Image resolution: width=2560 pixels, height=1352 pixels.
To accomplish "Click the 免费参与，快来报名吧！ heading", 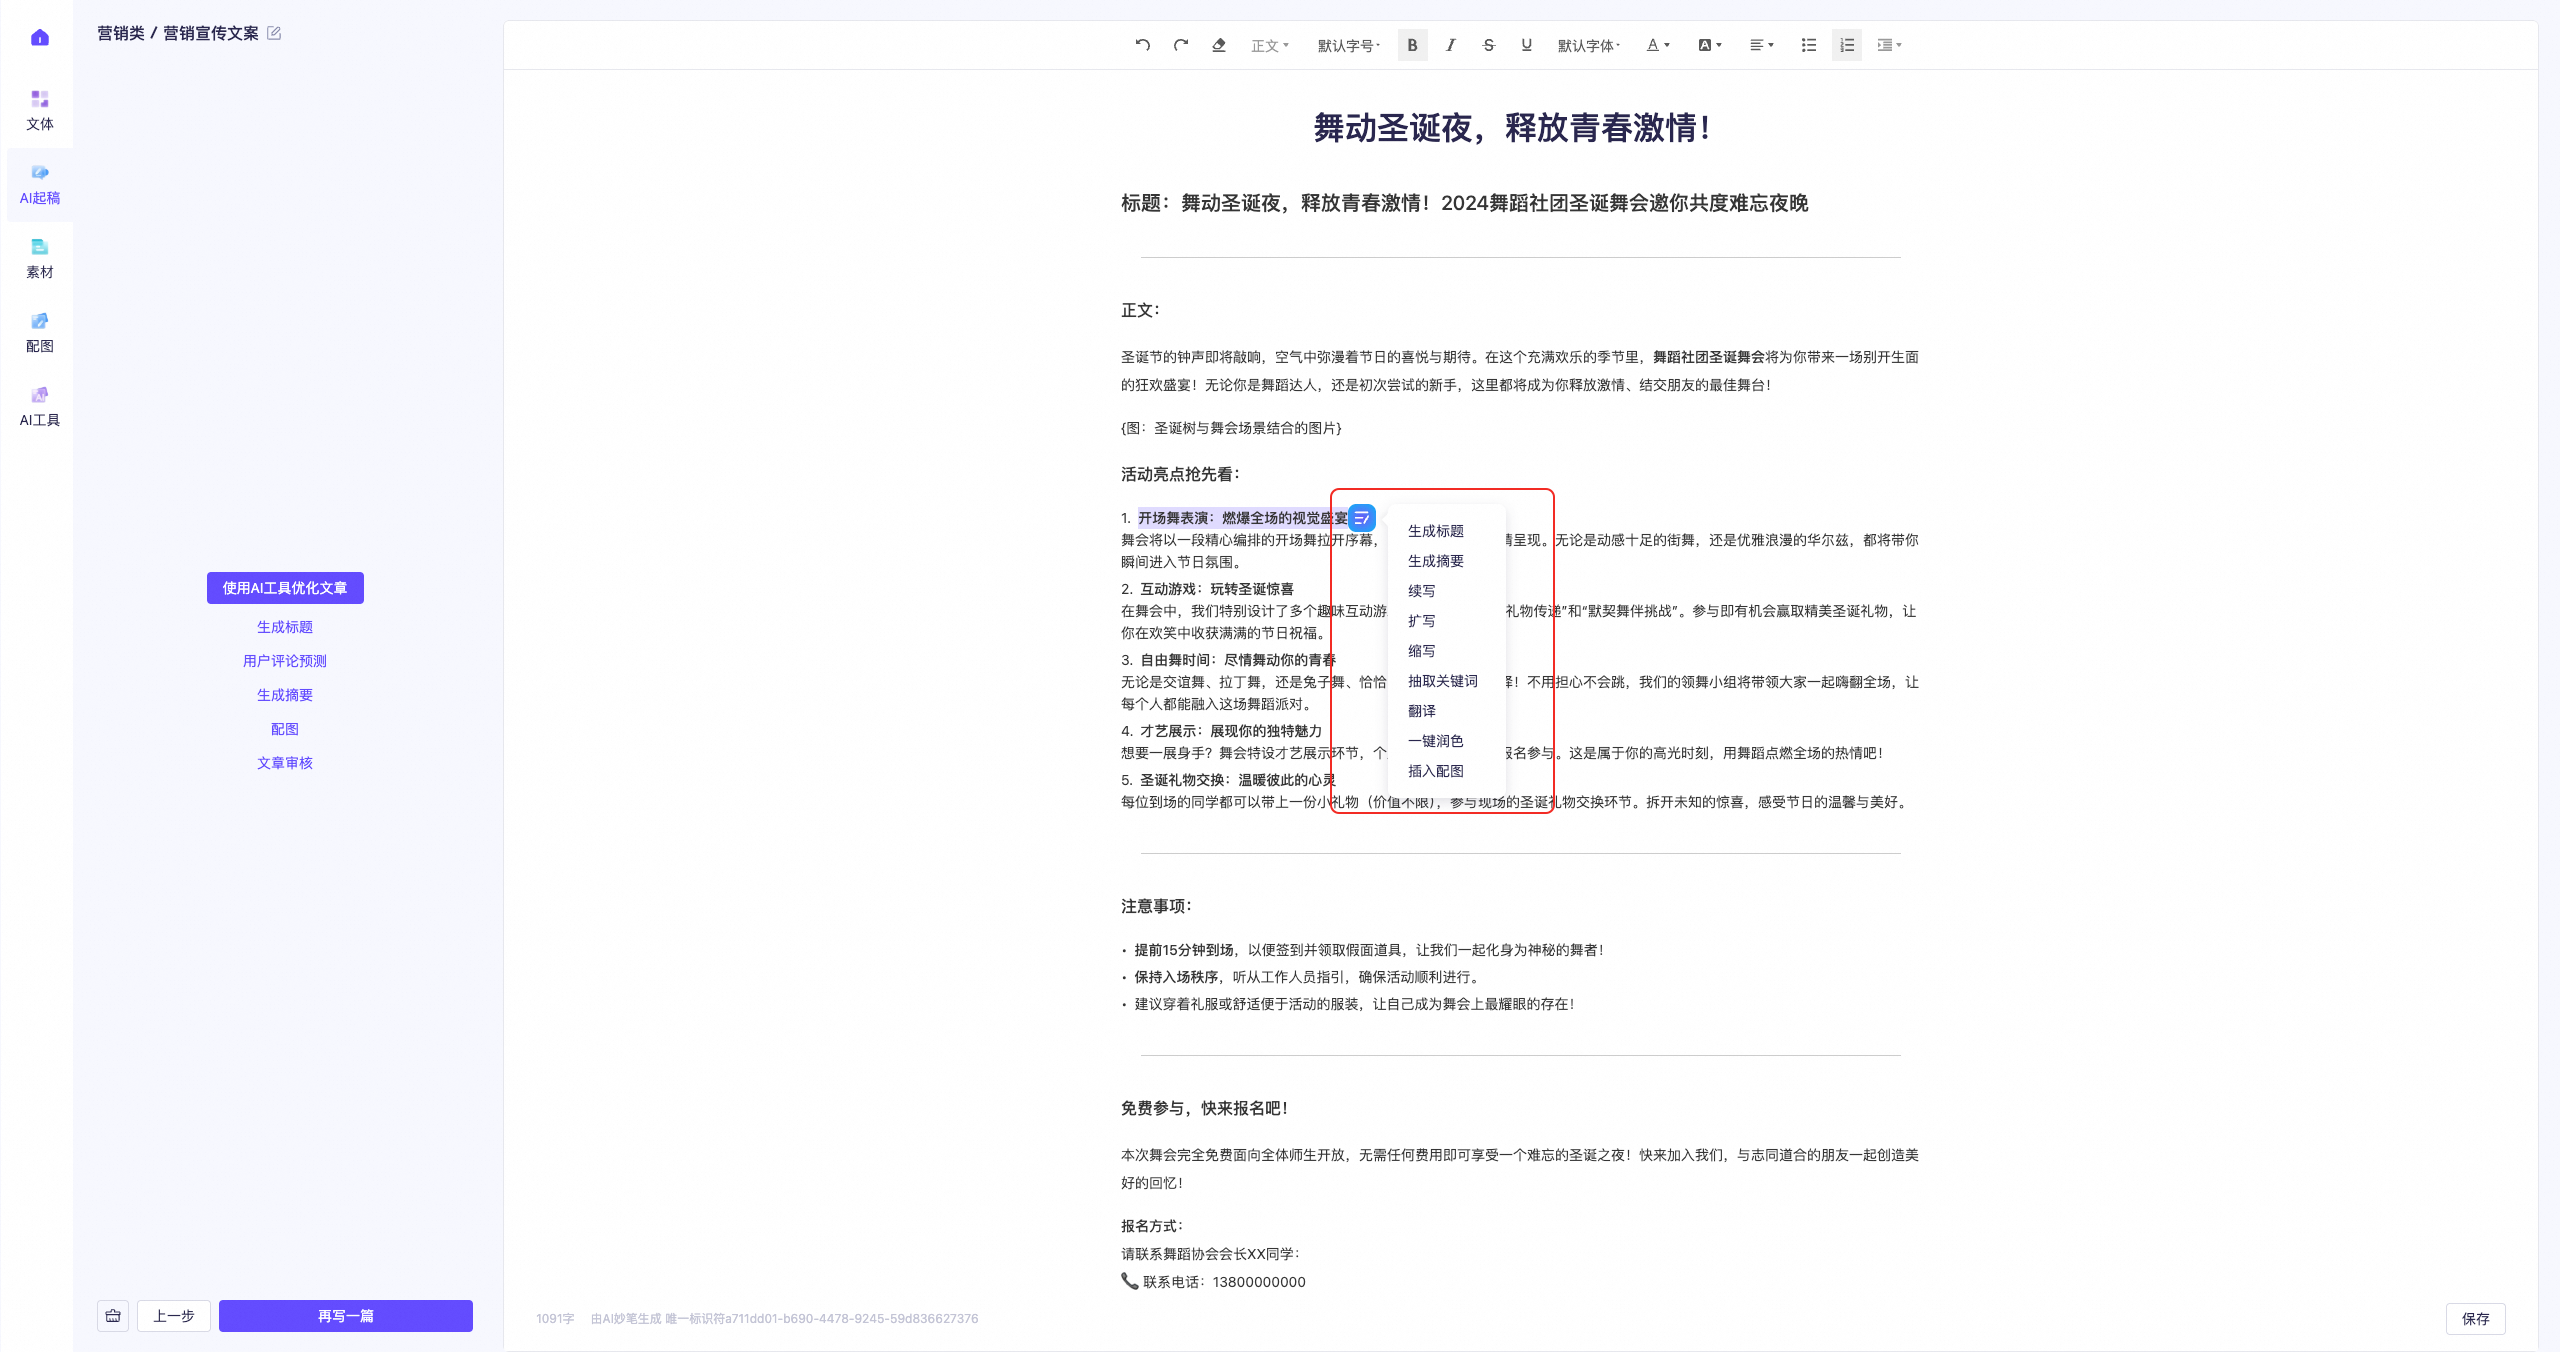I will [x=1205, y=1109].
